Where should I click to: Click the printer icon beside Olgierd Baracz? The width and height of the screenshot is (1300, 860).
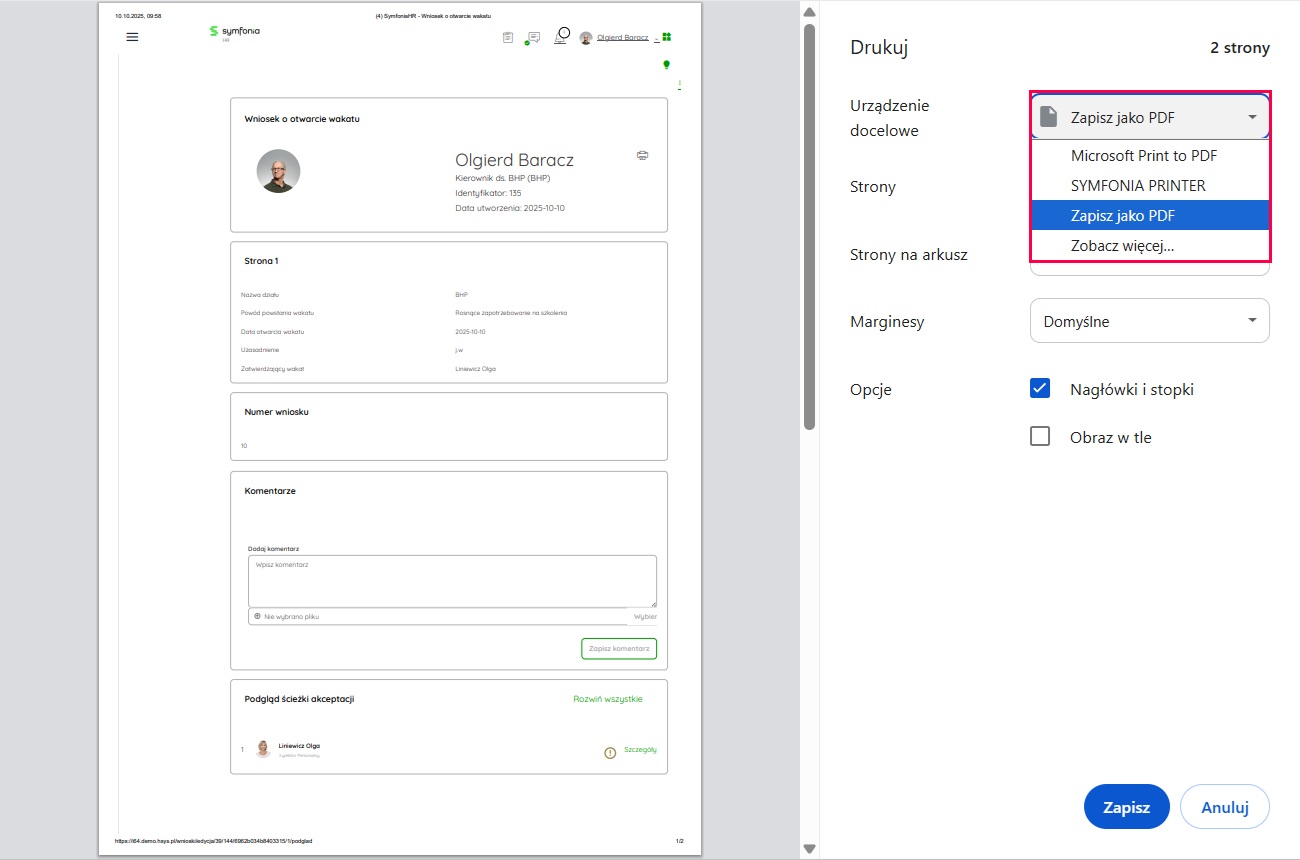[x=642, y=155]
